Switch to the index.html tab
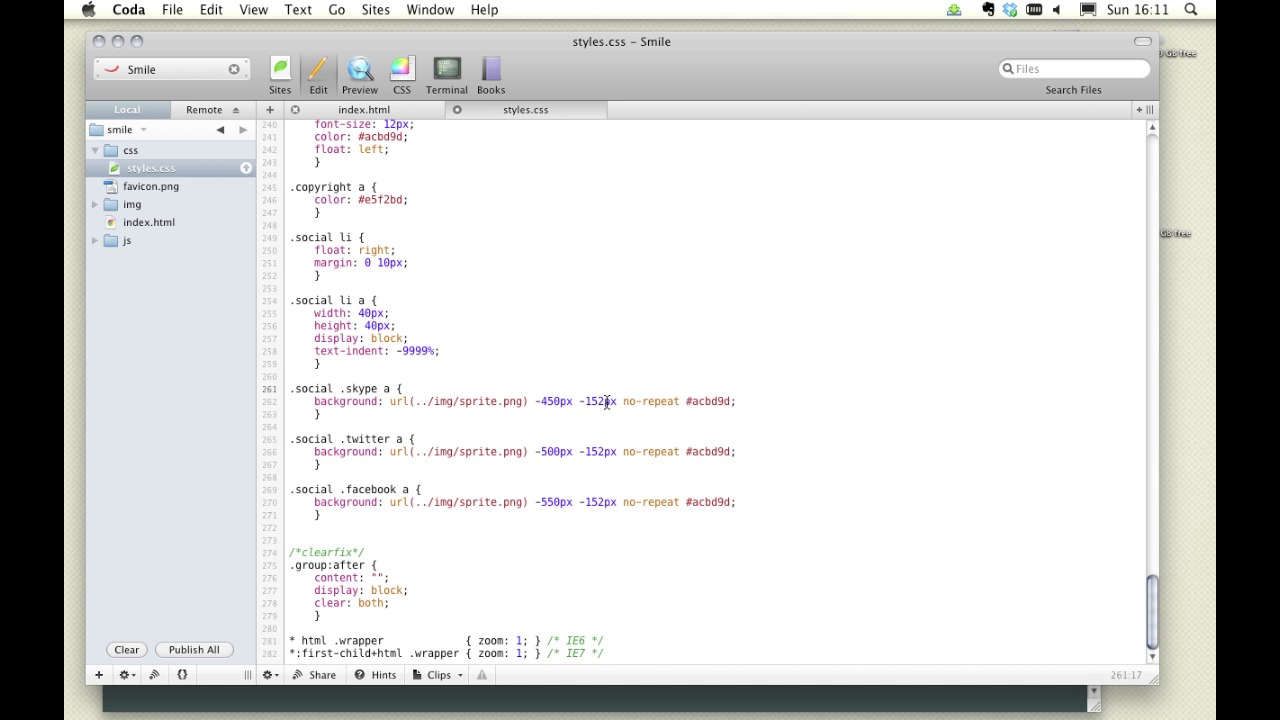Screen dimensions: 1280x720 tap(364, 110)
